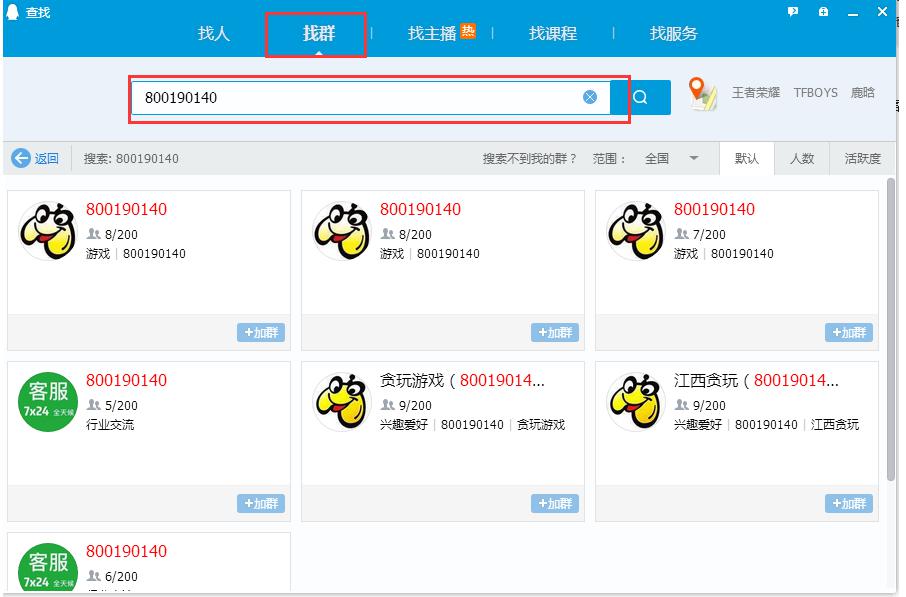Viewport: 906px width, 597px height.
Task: Open the 找主播 tab
Action: 432,33
